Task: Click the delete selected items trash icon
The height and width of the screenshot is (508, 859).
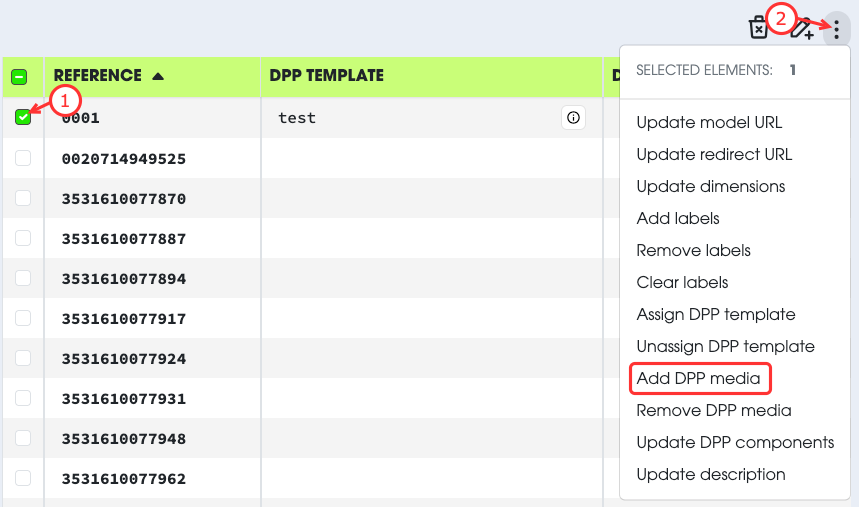Action: [x=759, y=28]
